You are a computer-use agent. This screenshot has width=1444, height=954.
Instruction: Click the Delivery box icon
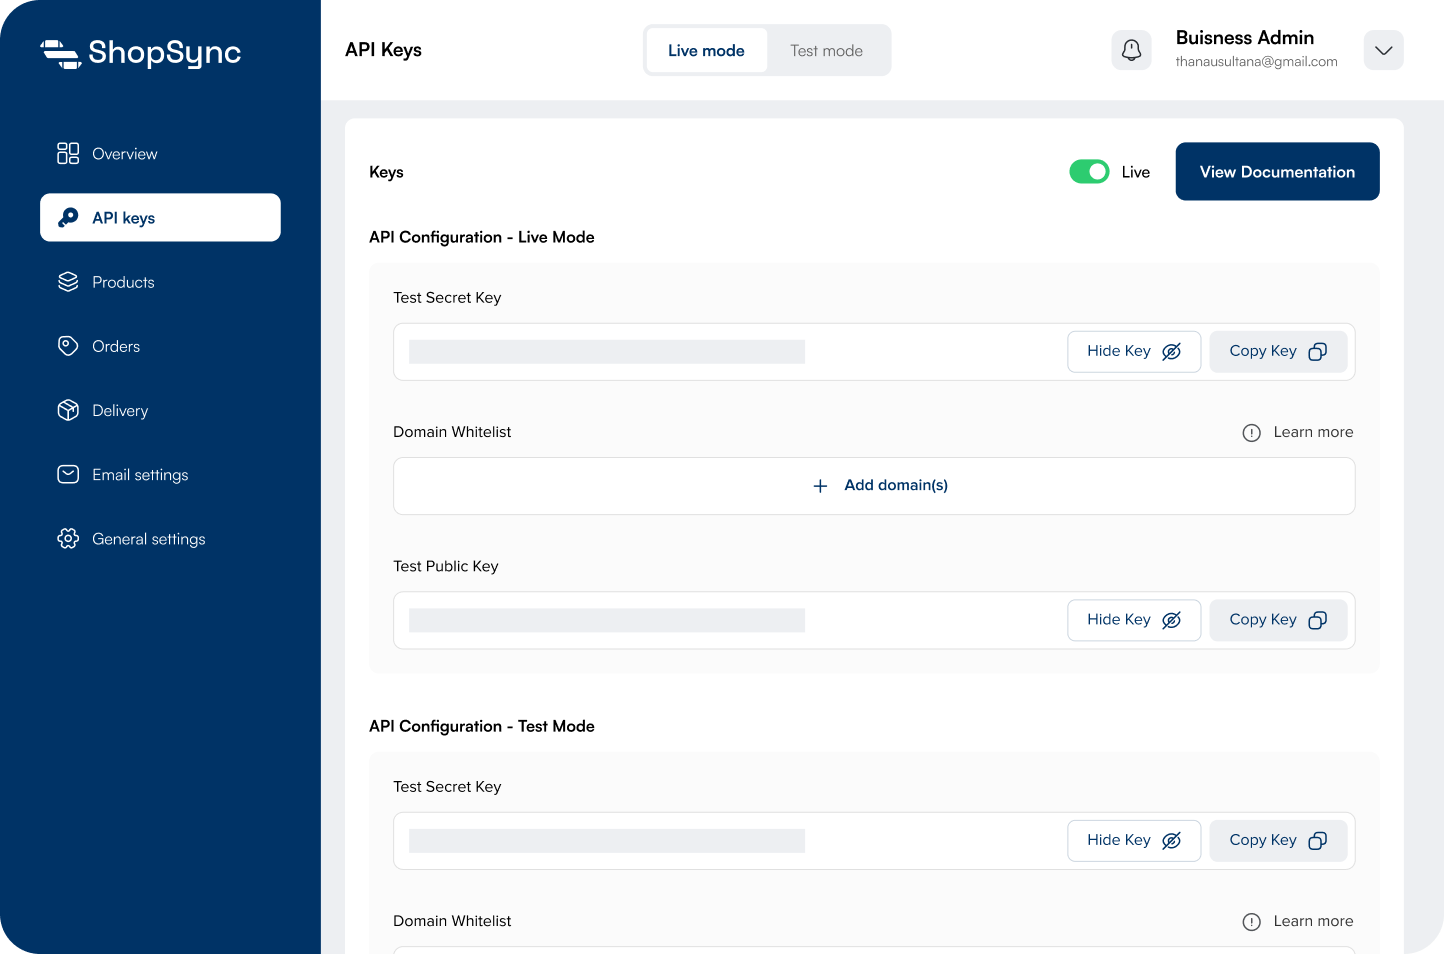[68, 410]
